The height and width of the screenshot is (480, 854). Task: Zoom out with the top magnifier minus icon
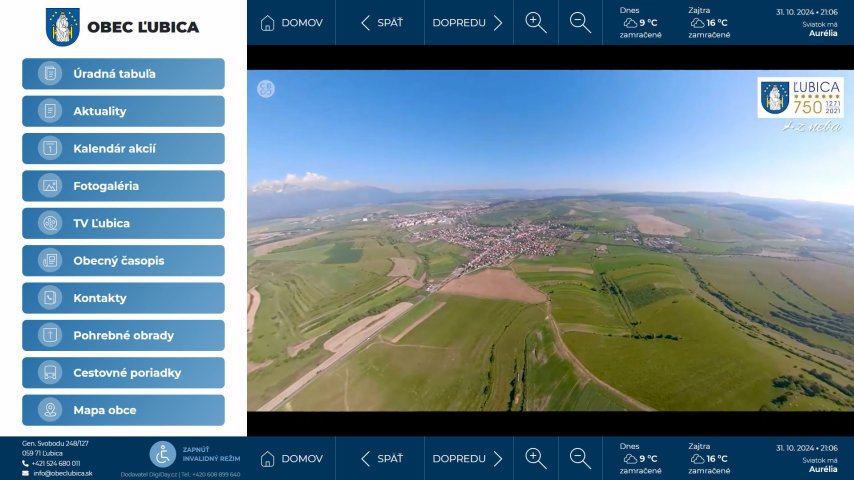[580, 23]
